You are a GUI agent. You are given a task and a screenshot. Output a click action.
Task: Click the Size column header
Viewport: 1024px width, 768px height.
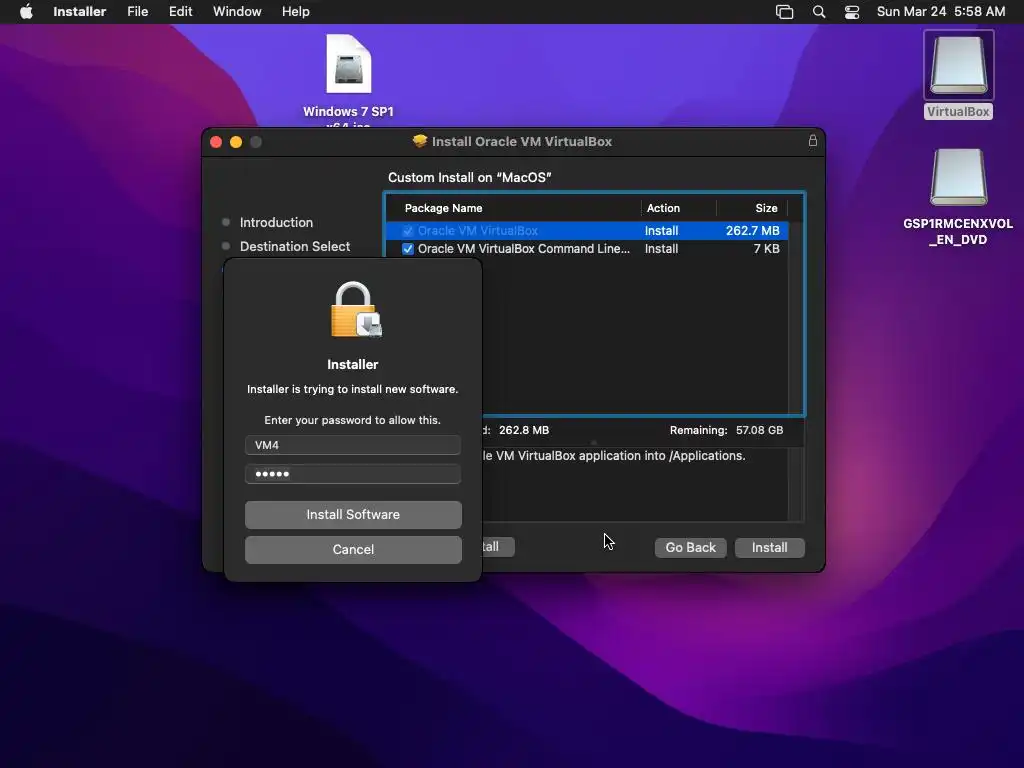coord(766,208)
